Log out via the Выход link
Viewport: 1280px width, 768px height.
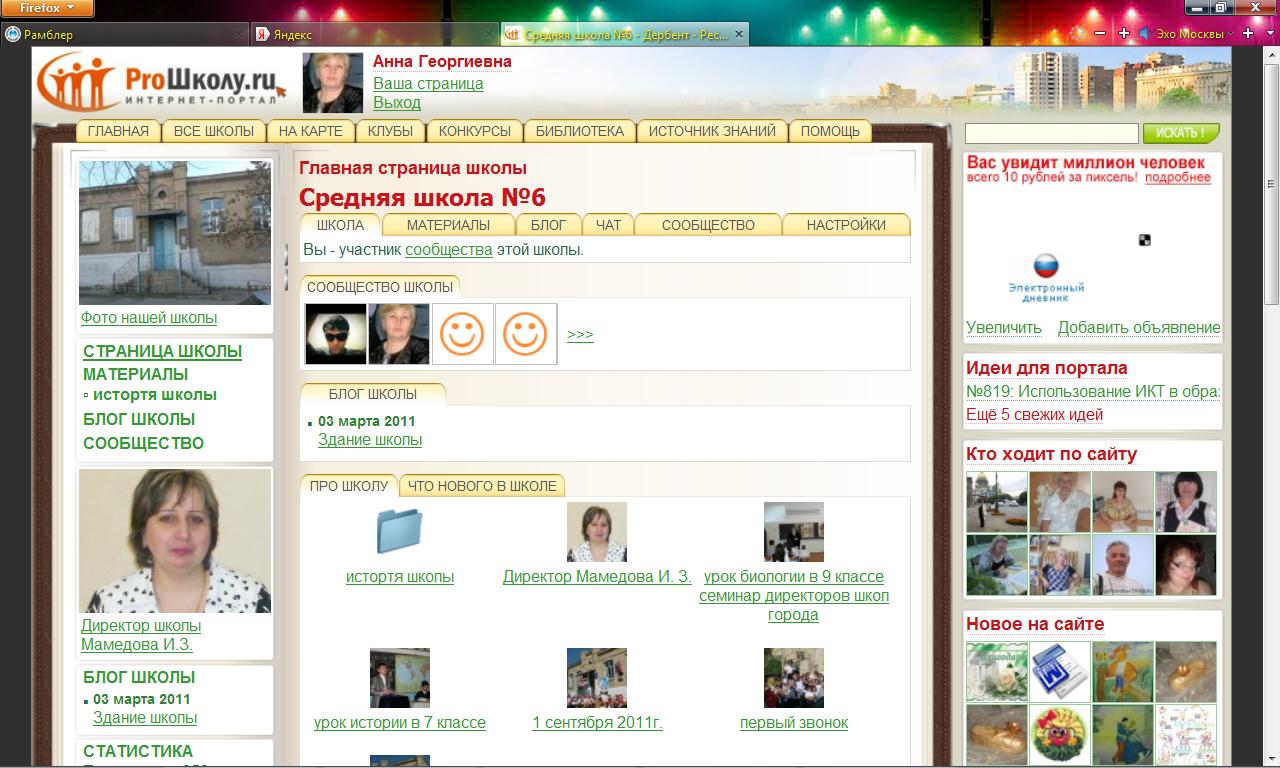point(397,102)
